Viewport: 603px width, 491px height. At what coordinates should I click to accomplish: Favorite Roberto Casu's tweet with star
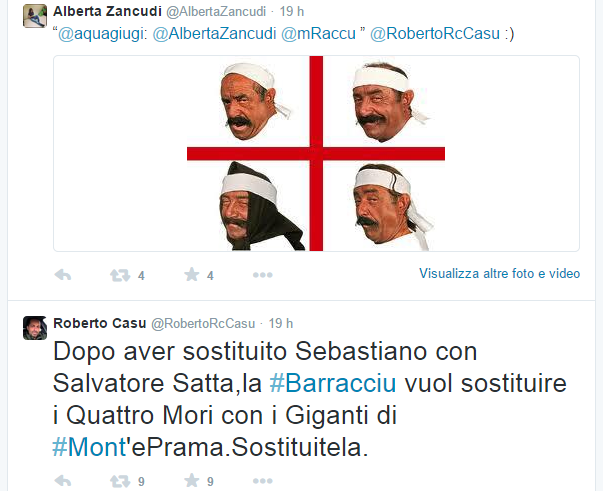(x=192, y=480)
